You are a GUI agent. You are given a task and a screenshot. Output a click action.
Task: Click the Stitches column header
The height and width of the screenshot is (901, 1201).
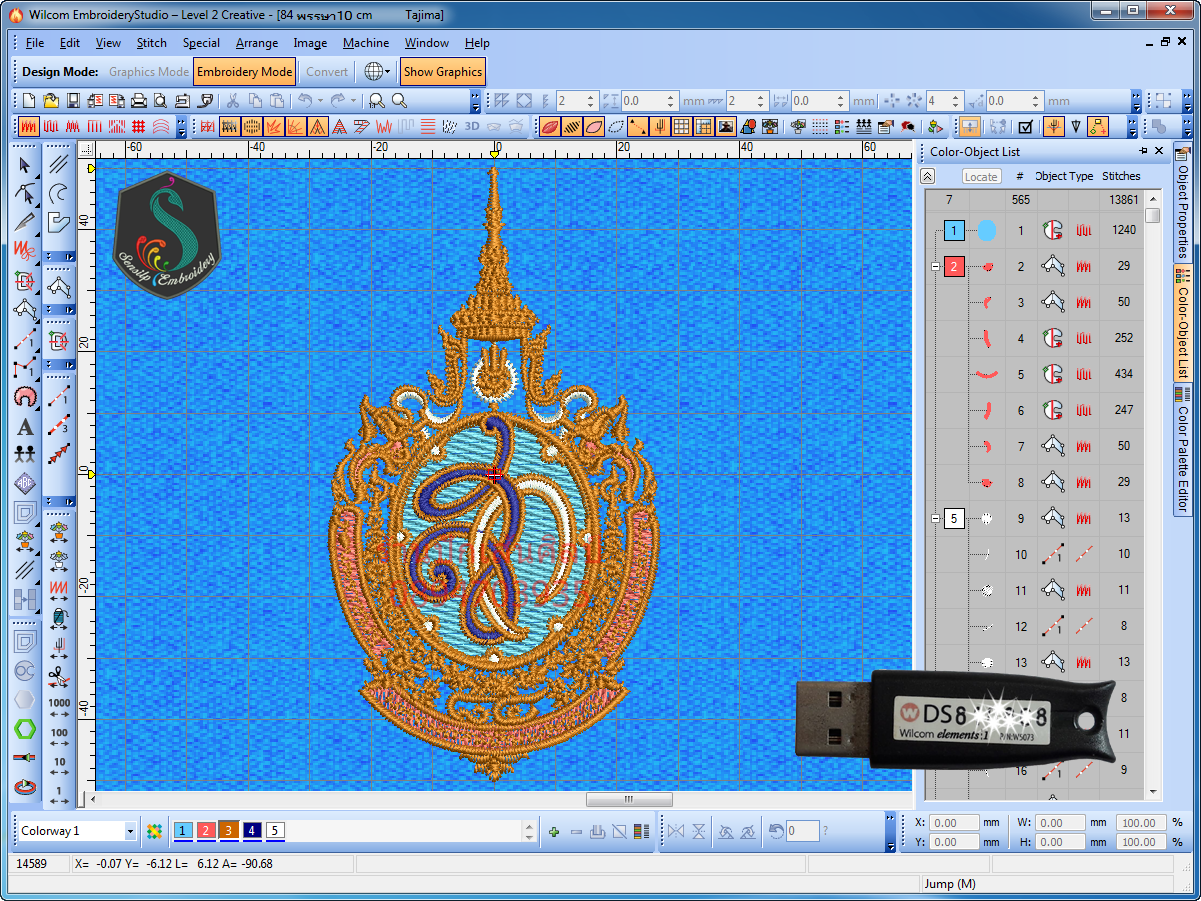1121,176
